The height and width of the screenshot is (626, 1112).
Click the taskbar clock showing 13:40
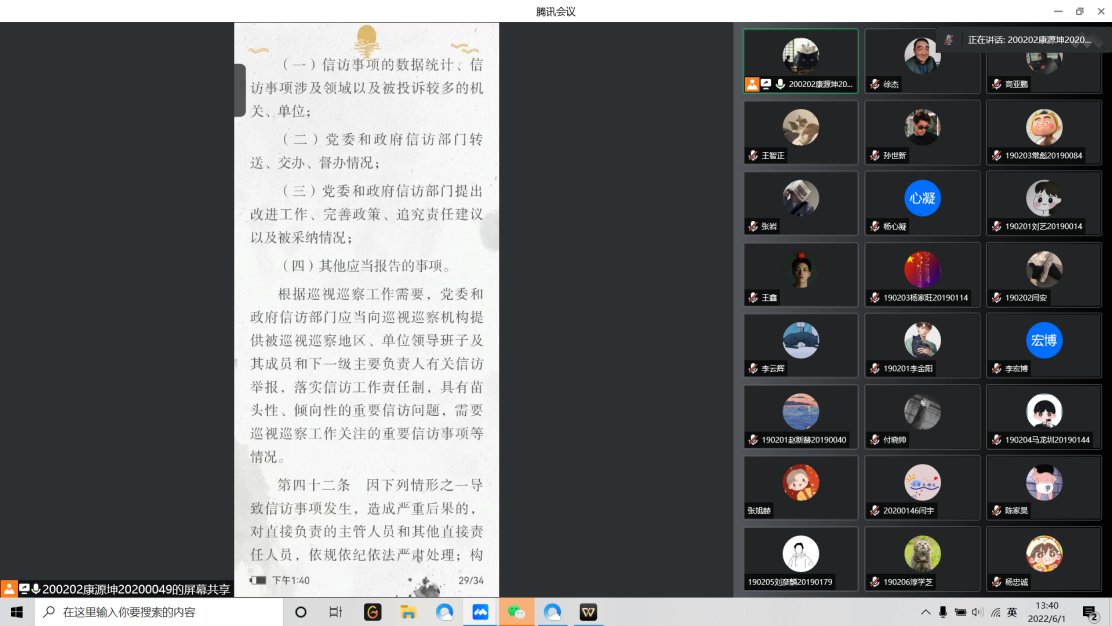(1047, 612)
